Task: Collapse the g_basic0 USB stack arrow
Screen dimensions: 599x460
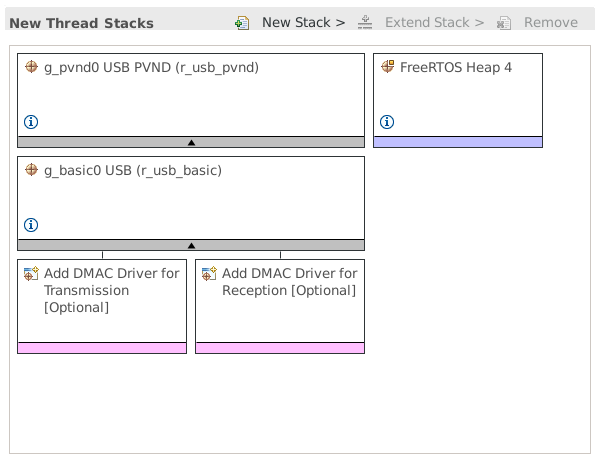Action: point(191,246)
